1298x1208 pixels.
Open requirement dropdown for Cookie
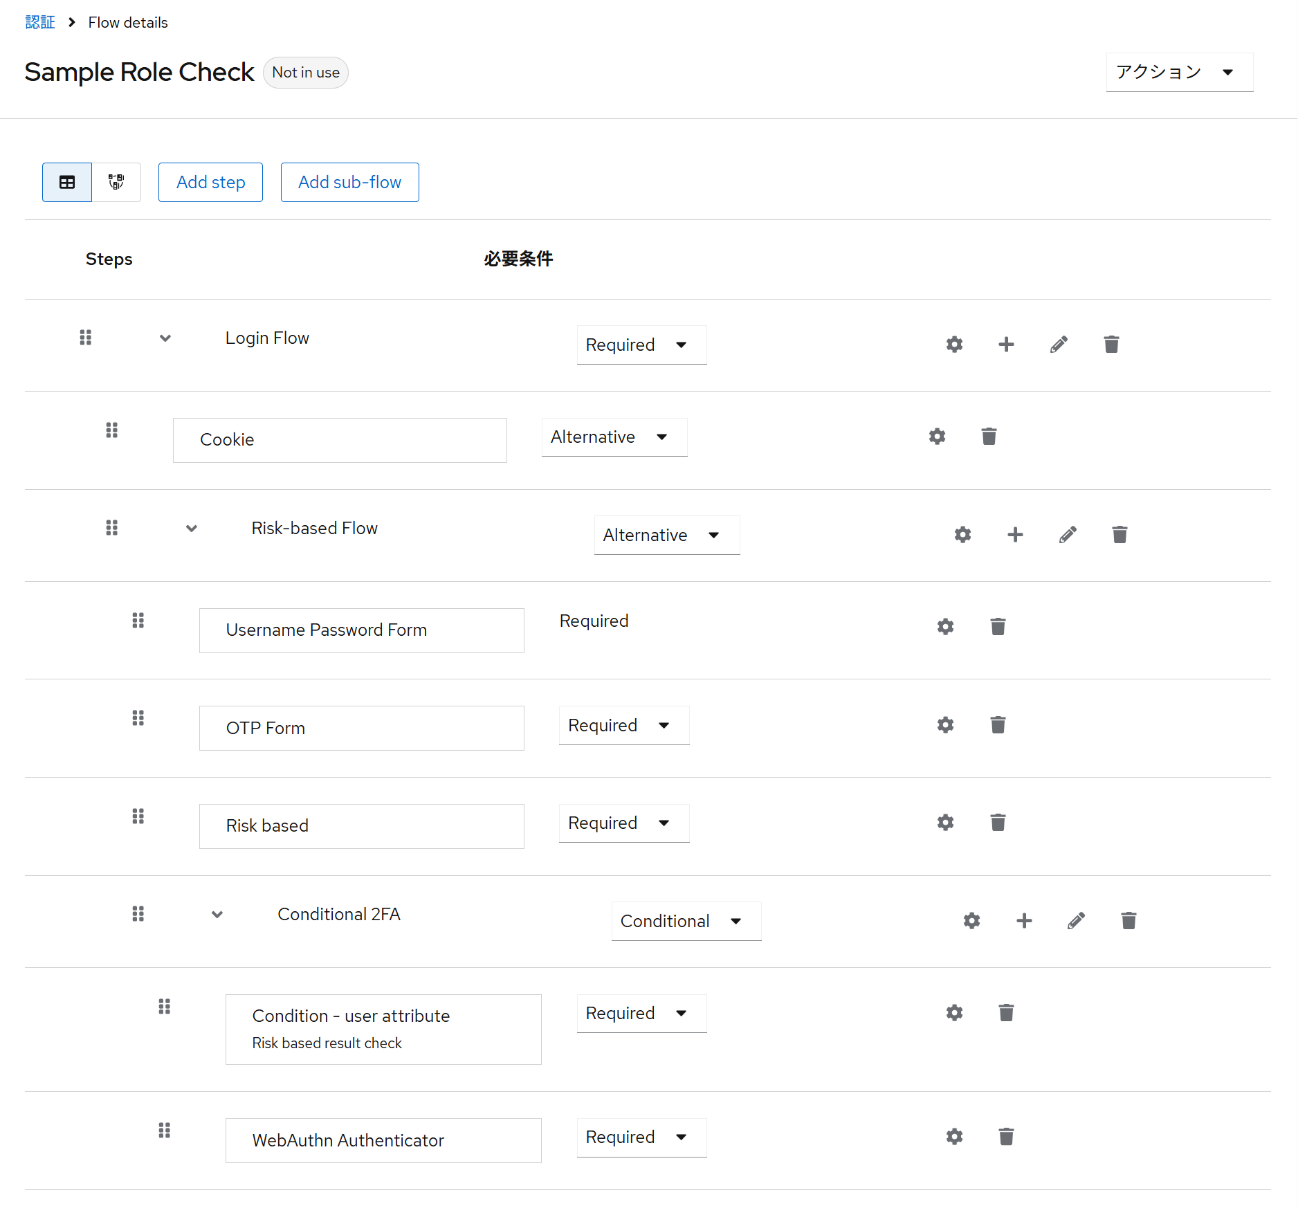(615, 437)
